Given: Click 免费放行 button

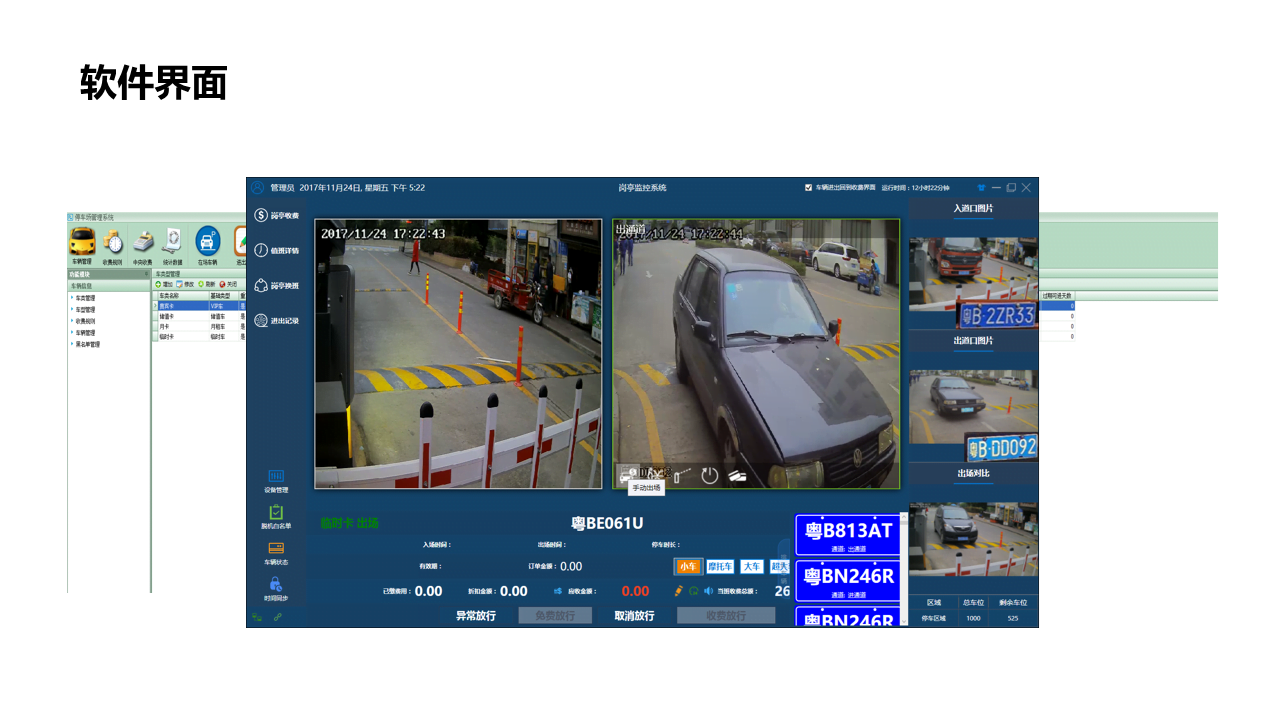Looking at the screenshot, I should (x=555, y=616).
